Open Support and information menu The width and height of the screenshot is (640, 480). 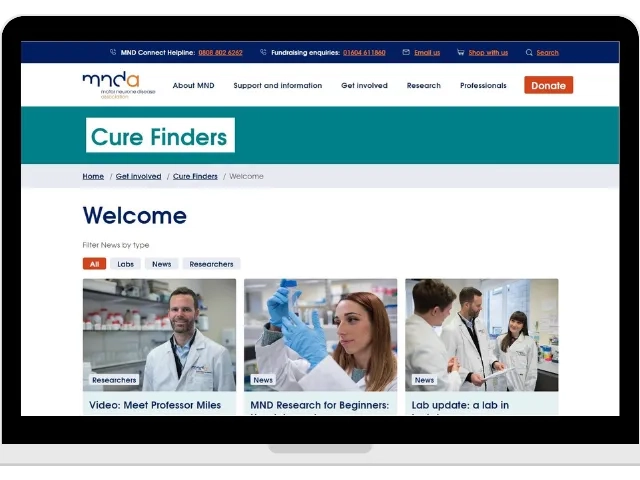pyautogui.click(x=277, y=86)
